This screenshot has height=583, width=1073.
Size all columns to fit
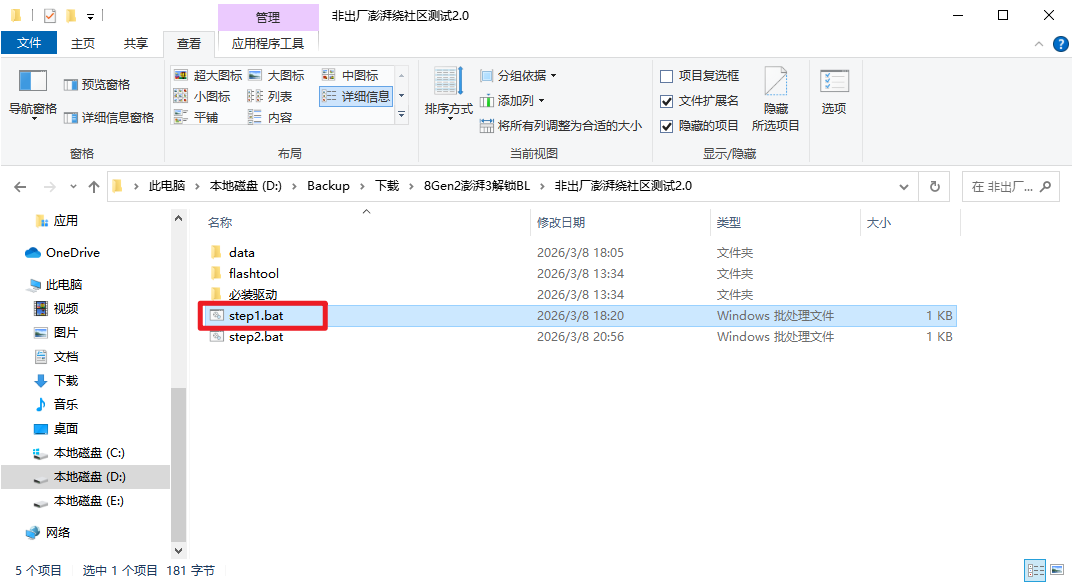pos(560,126)
